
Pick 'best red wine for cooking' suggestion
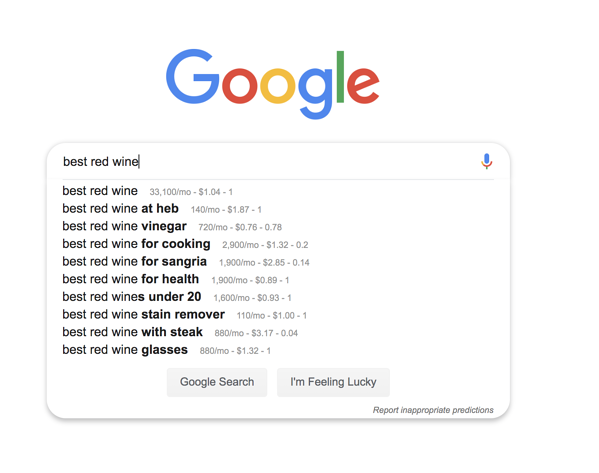136,244
